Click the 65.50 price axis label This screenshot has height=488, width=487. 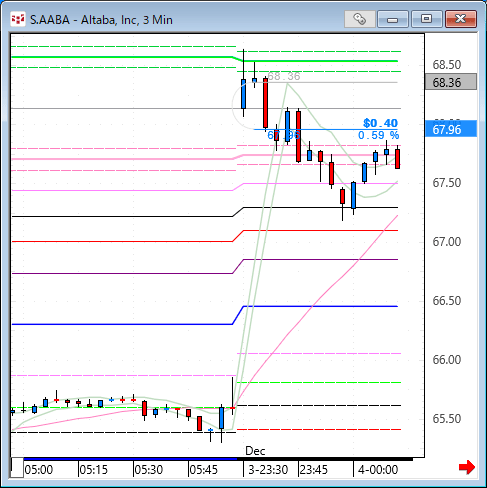point(447,419)
